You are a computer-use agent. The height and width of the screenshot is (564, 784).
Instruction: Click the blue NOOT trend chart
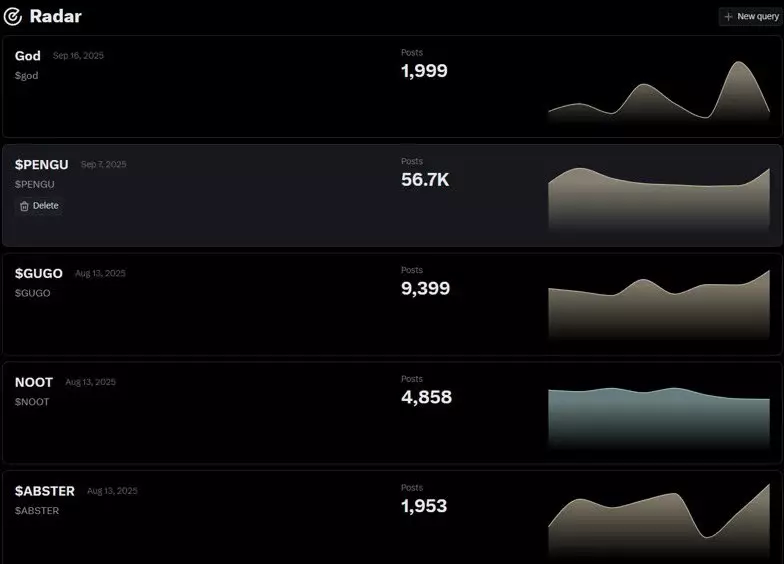659,418
